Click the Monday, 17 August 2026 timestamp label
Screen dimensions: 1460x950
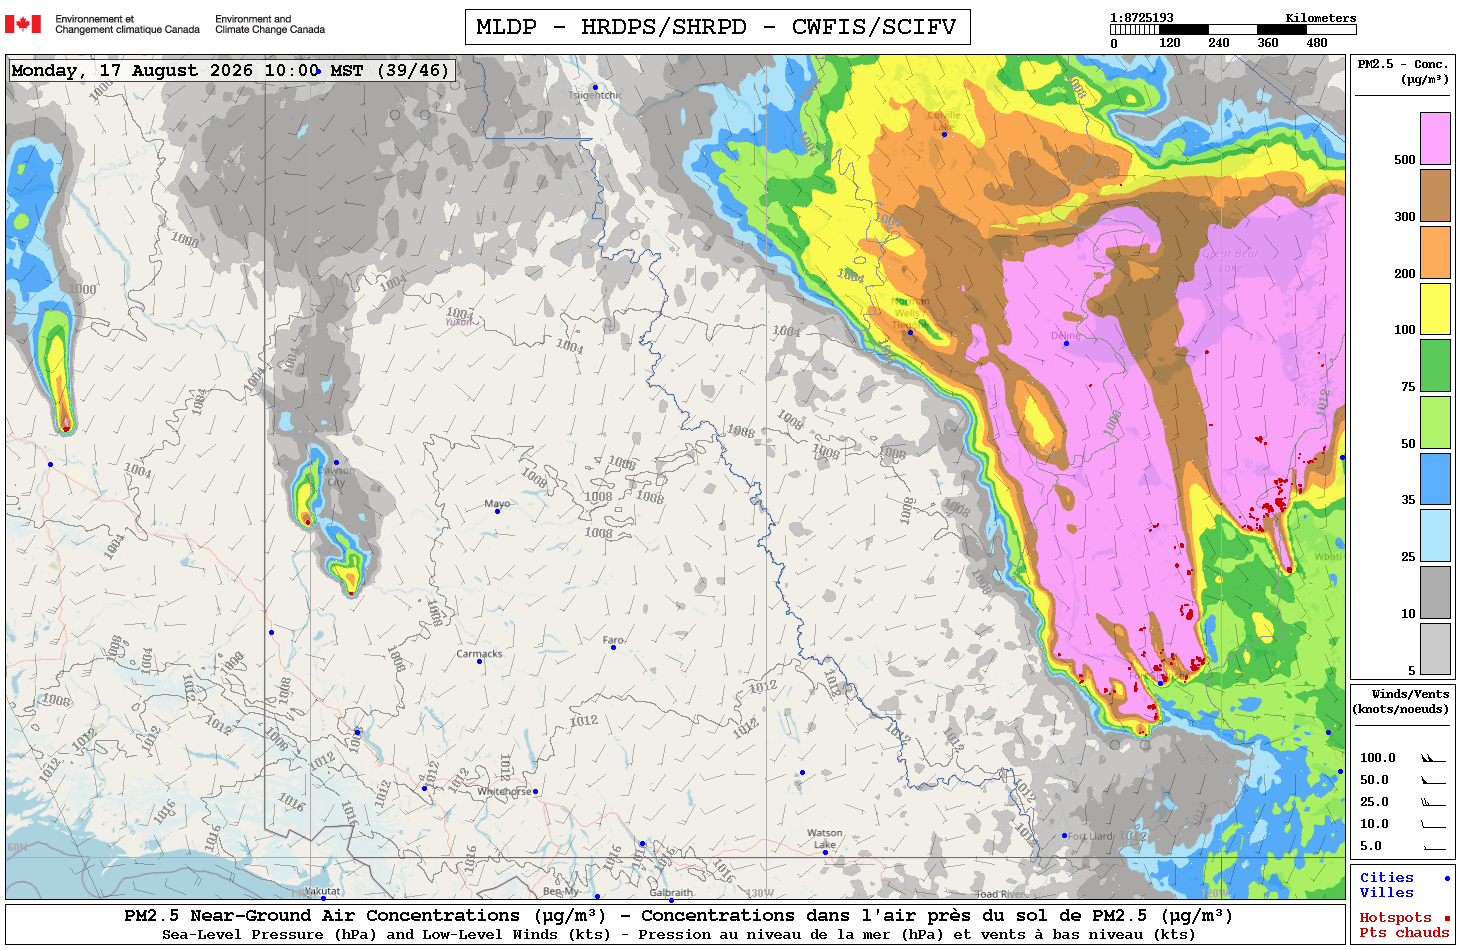click(x=231, y=70)
